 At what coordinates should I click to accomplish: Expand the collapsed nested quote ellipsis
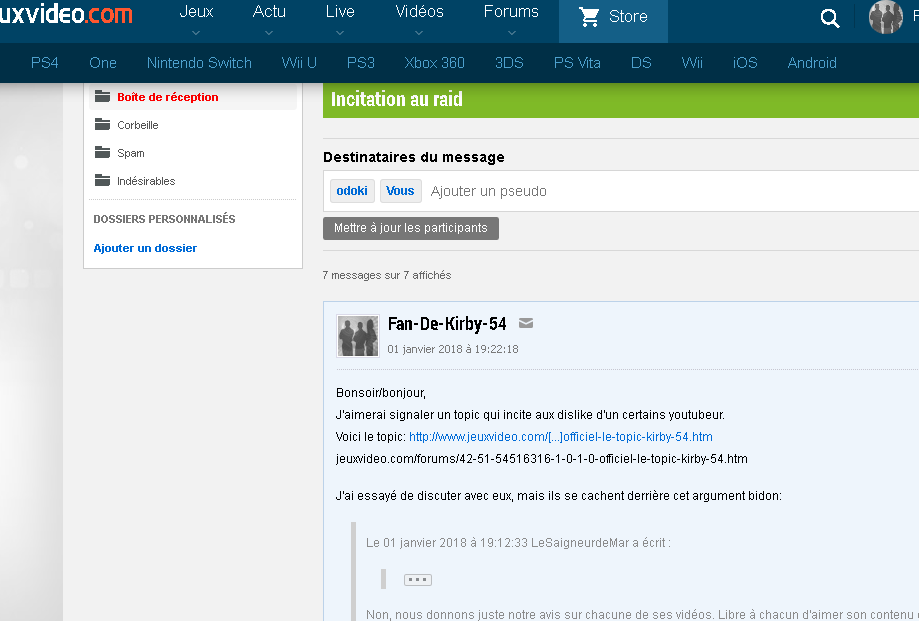pyautogui.click(x=417, y=580)
